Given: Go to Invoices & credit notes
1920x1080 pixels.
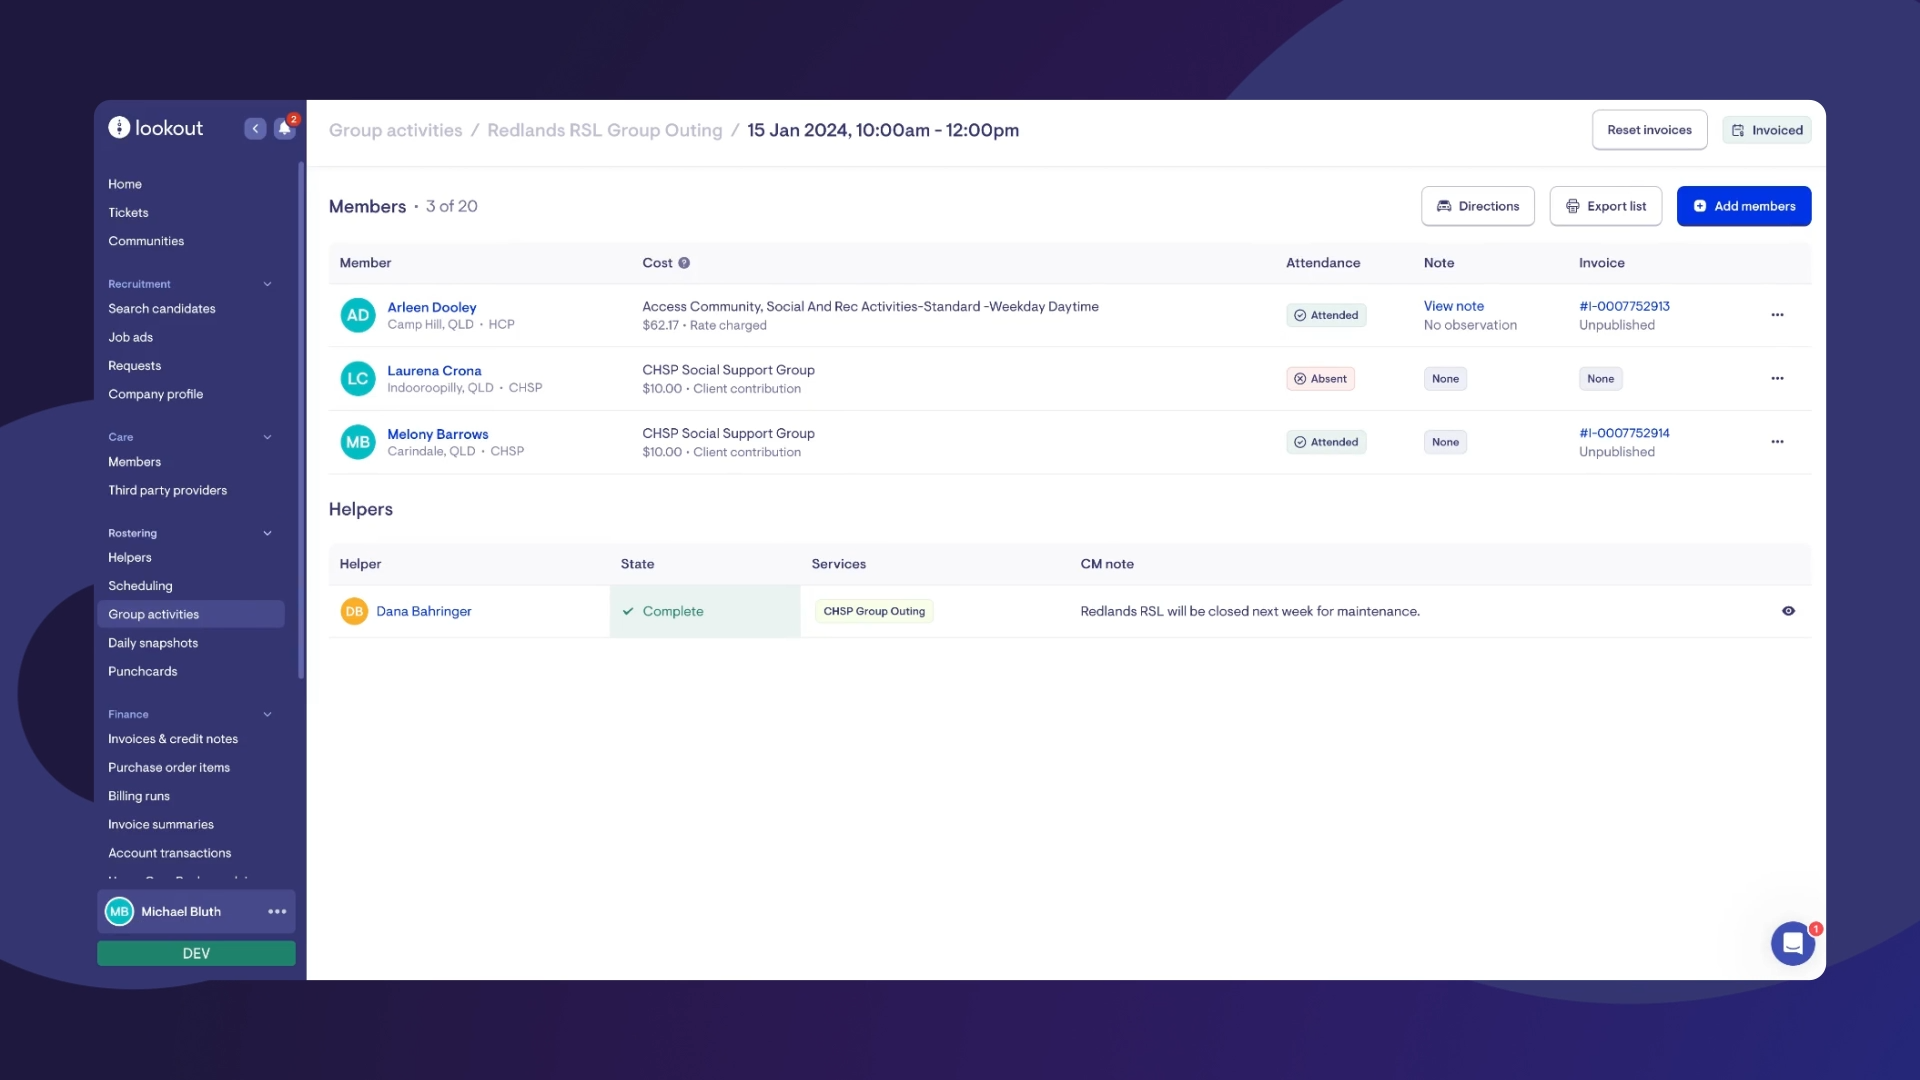Looking at the screenshot, I should click(173, 739).
